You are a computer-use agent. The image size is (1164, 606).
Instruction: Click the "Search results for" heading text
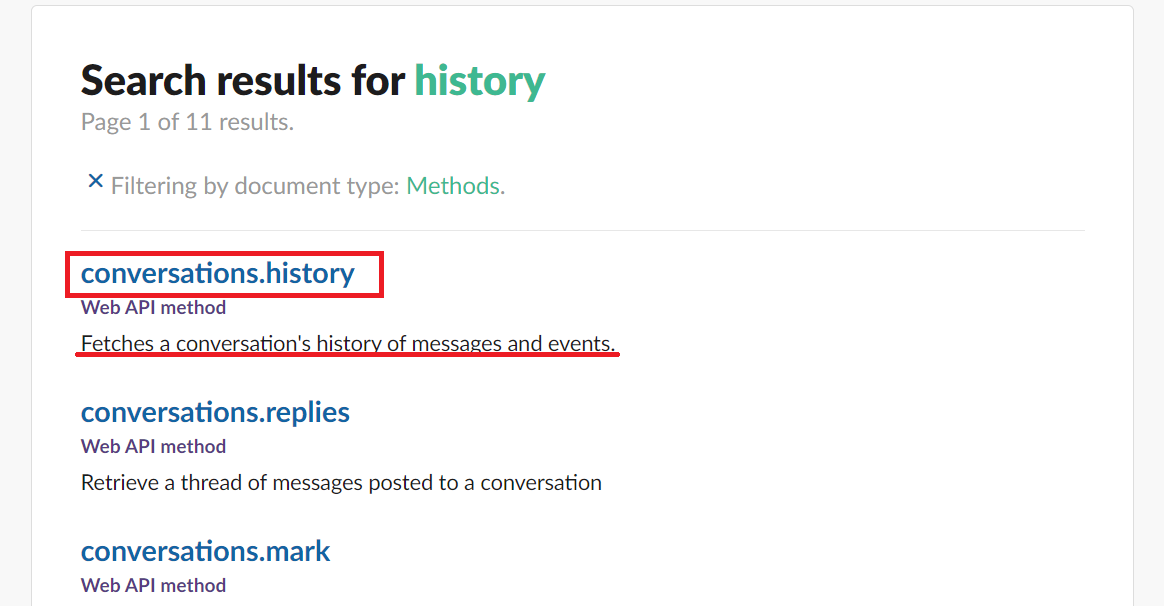[x=243, y=80]
